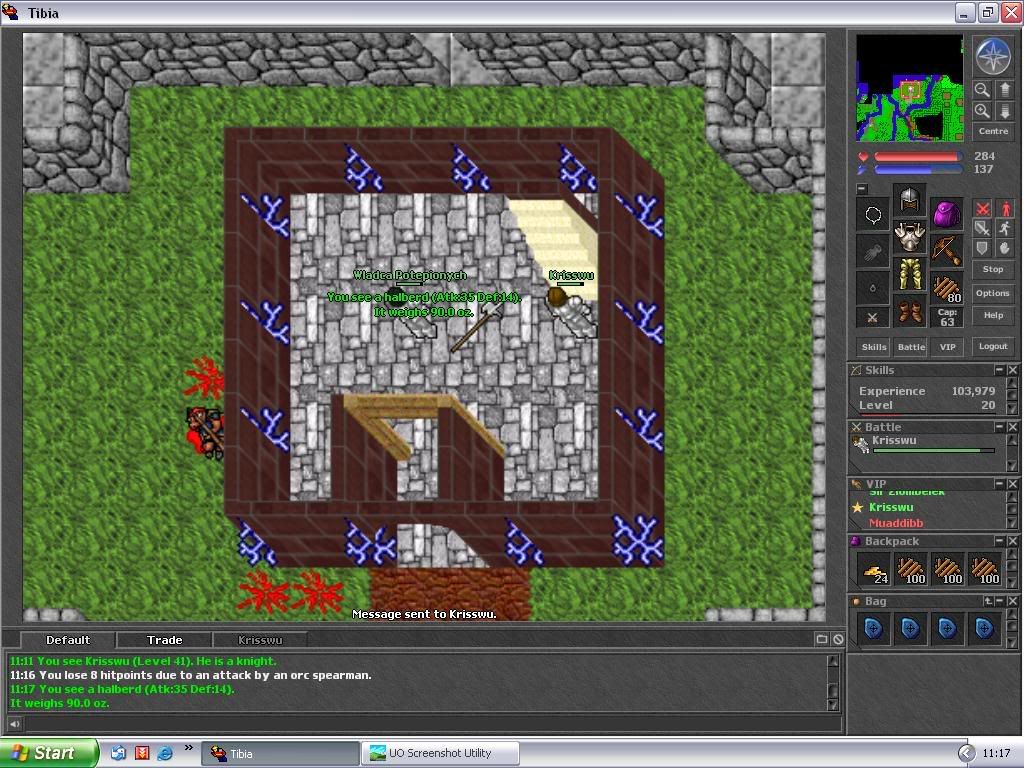This screenshot has width=1024, height=768.
Task: Minimize the VIP panel
Action: 999,483
